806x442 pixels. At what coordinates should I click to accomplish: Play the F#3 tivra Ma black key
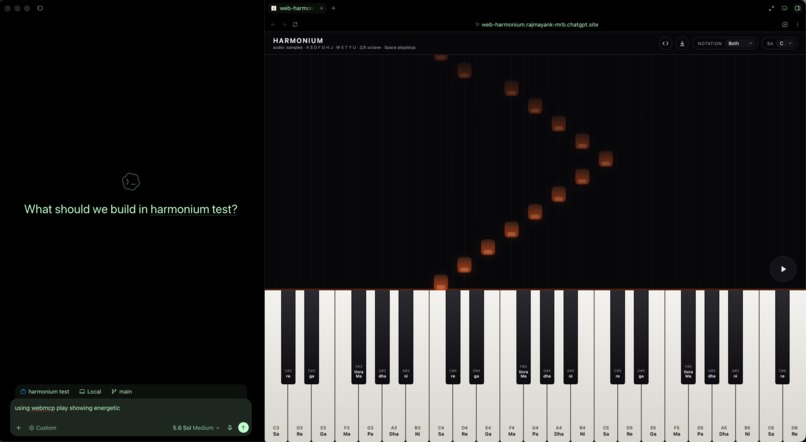(x=359, y=337)
